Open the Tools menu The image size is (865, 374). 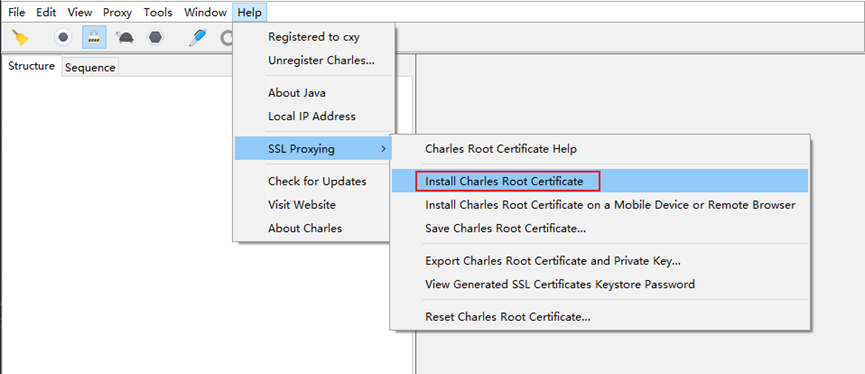click(158, 12)
